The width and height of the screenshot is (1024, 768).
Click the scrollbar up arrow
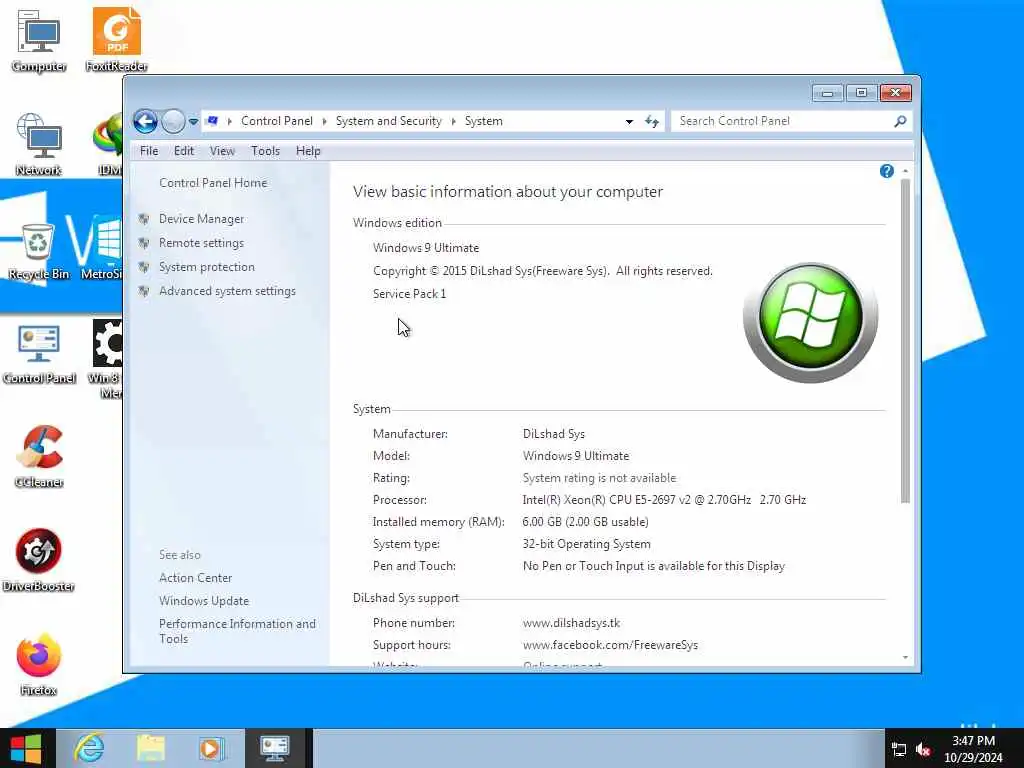coord(905,171)
